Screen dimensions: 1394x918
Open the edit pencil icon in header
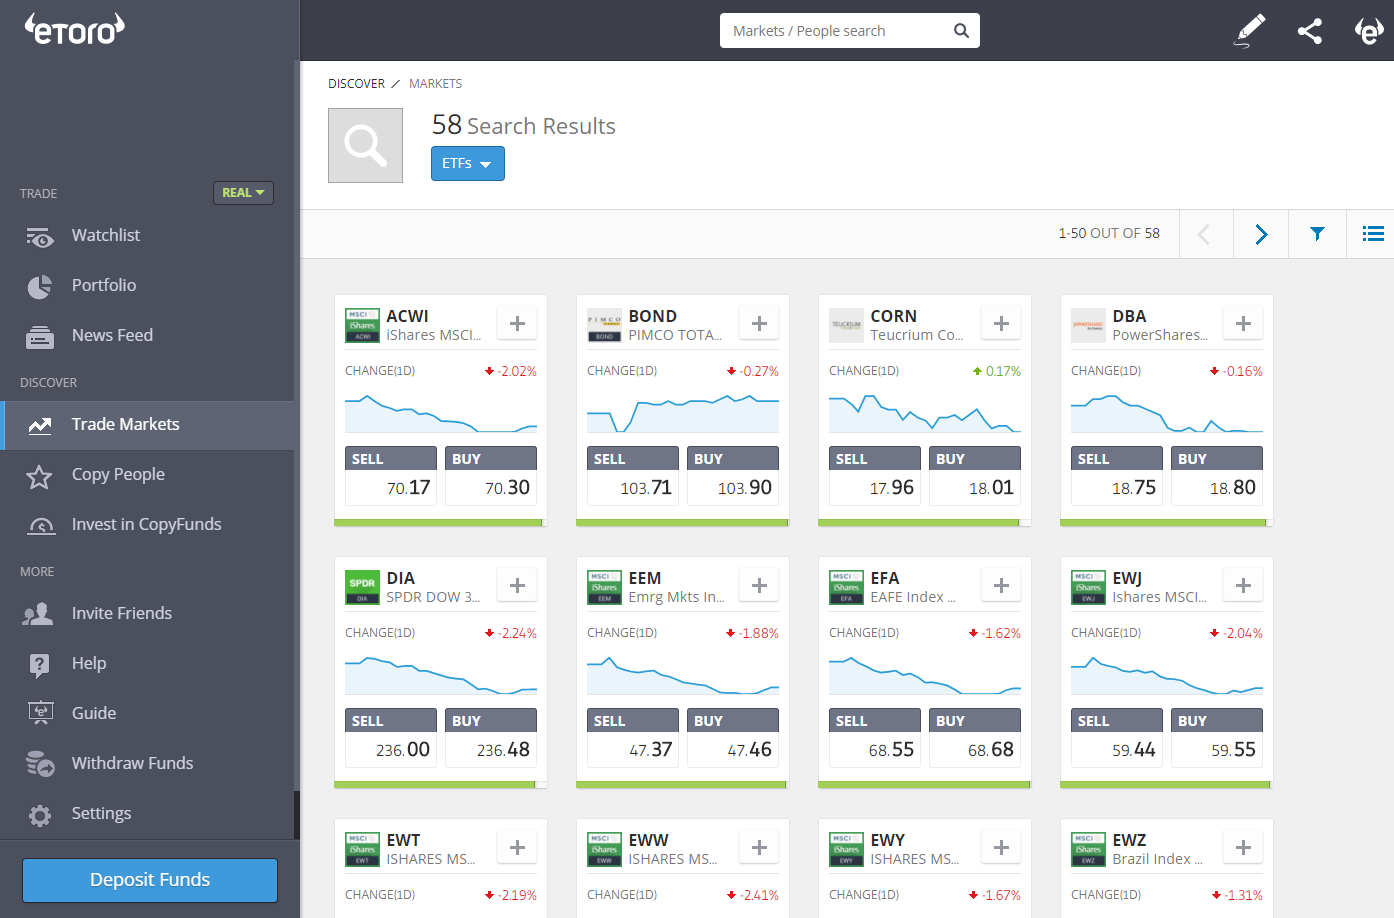coord(1250,30)
